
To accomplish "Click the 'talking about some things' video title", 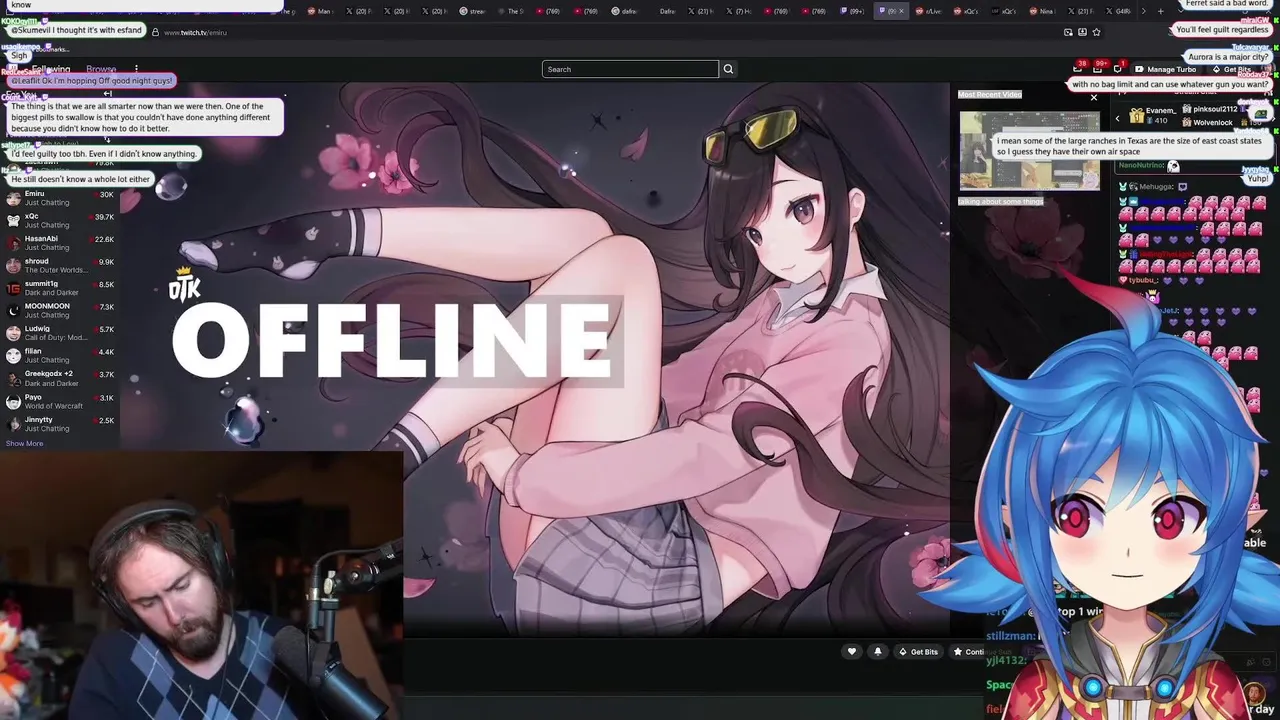I will (x=1001, y=202).
